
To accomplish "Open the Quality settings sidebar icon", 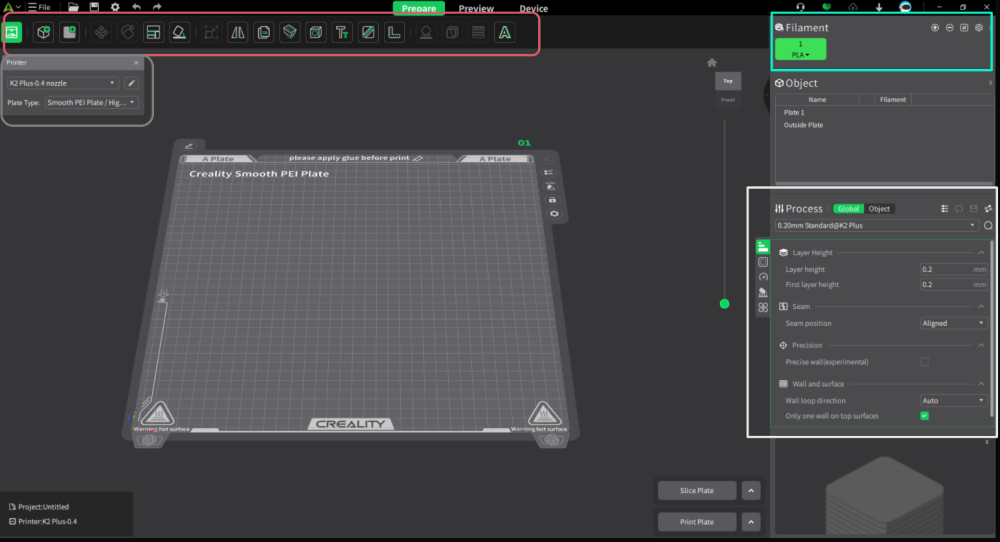I will pyautogui.click(x=763, y=247).
